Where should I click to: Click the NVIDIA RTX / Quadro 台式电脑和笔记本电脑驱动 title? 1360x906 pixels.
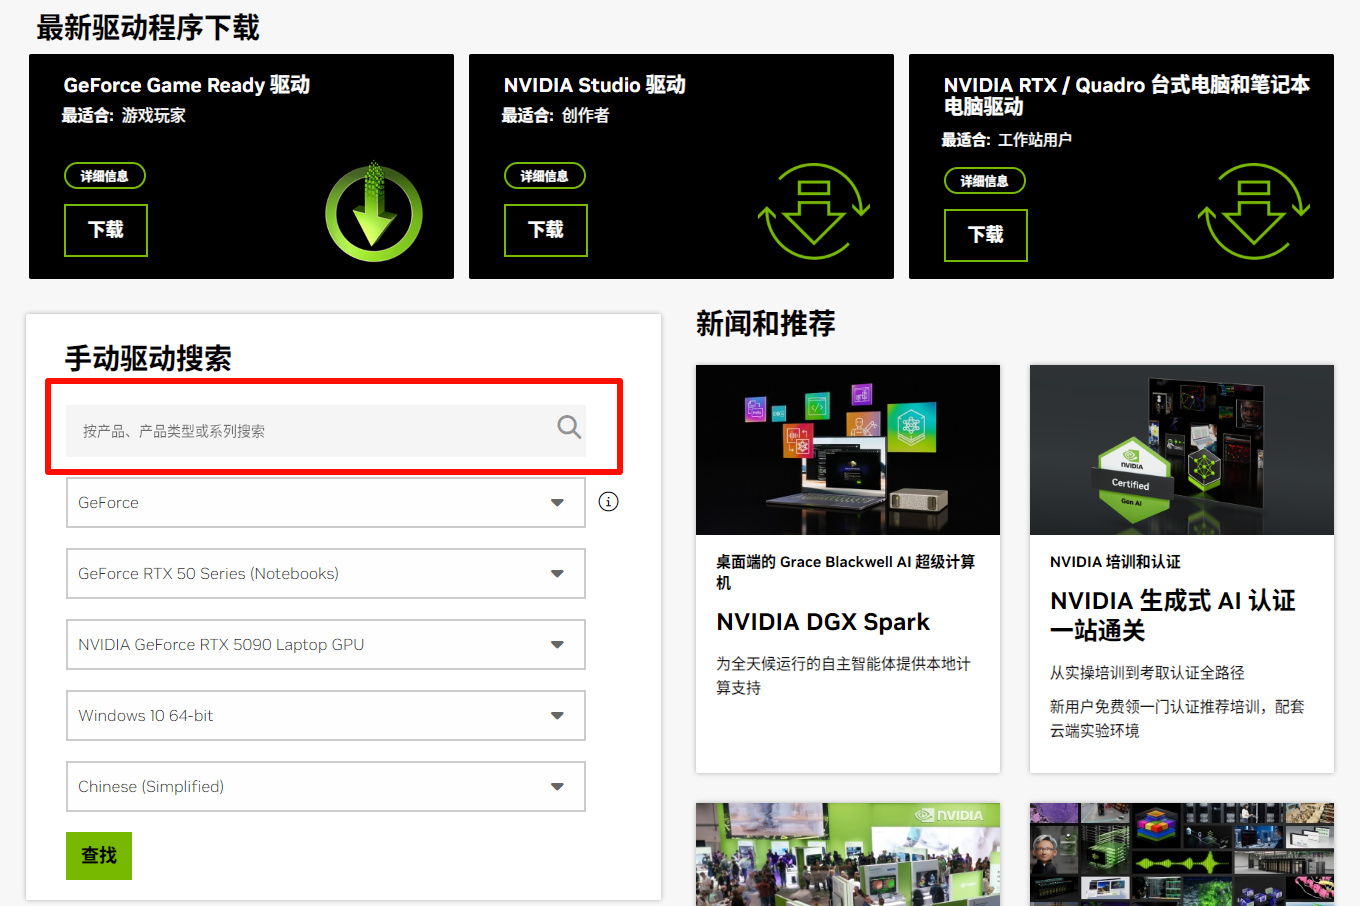1127,95
